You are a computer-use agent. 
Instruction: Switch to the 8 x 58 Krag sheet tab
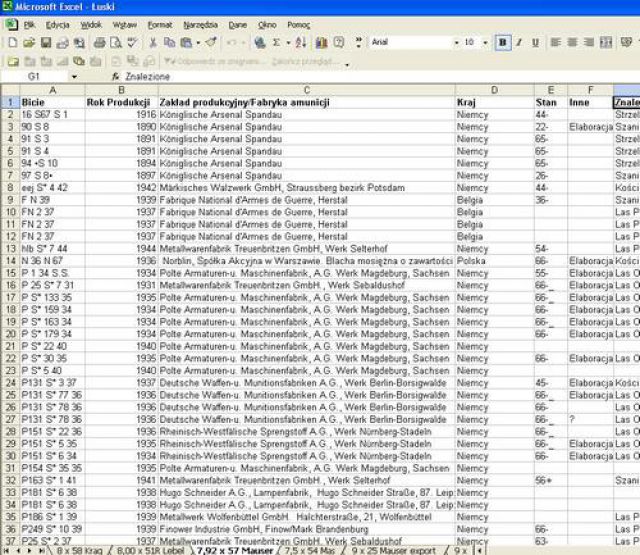tap(79, 550)
